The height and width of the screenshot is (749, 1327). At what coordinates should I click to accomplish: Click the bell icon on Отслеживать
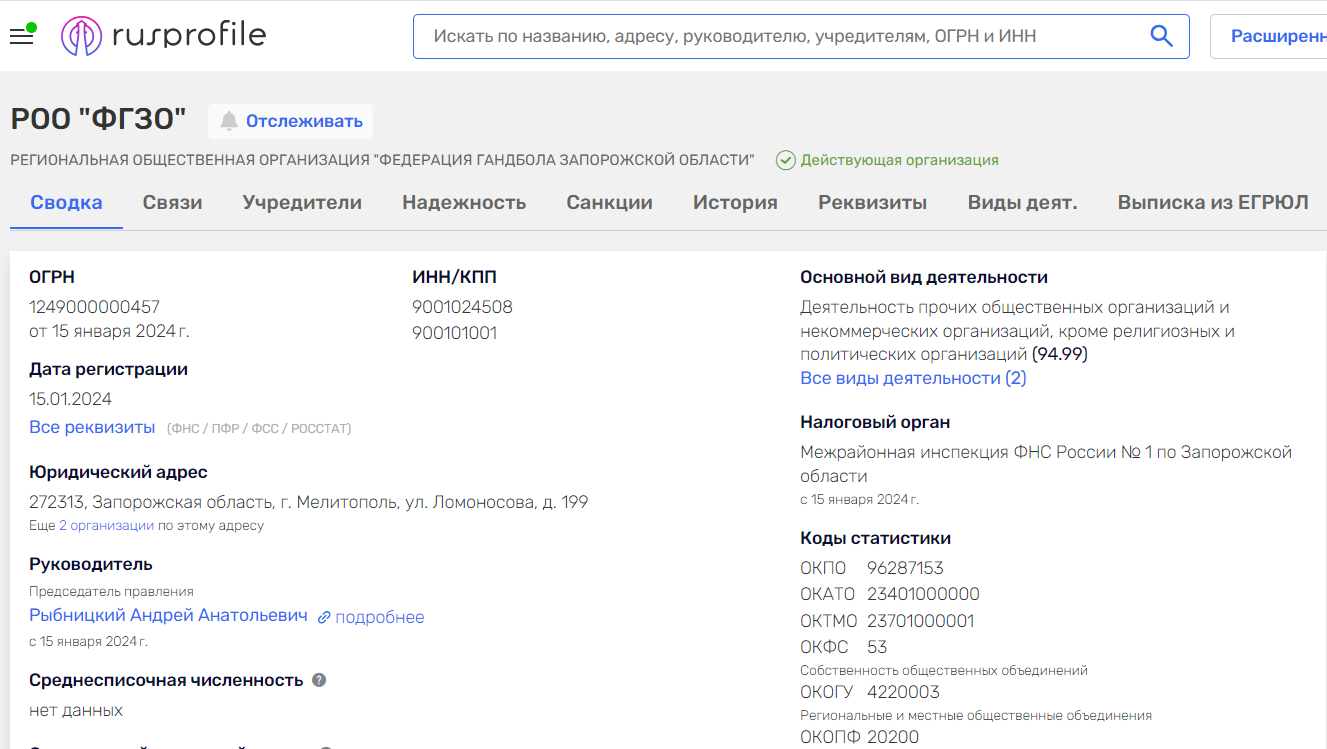(x=229, y=121)
